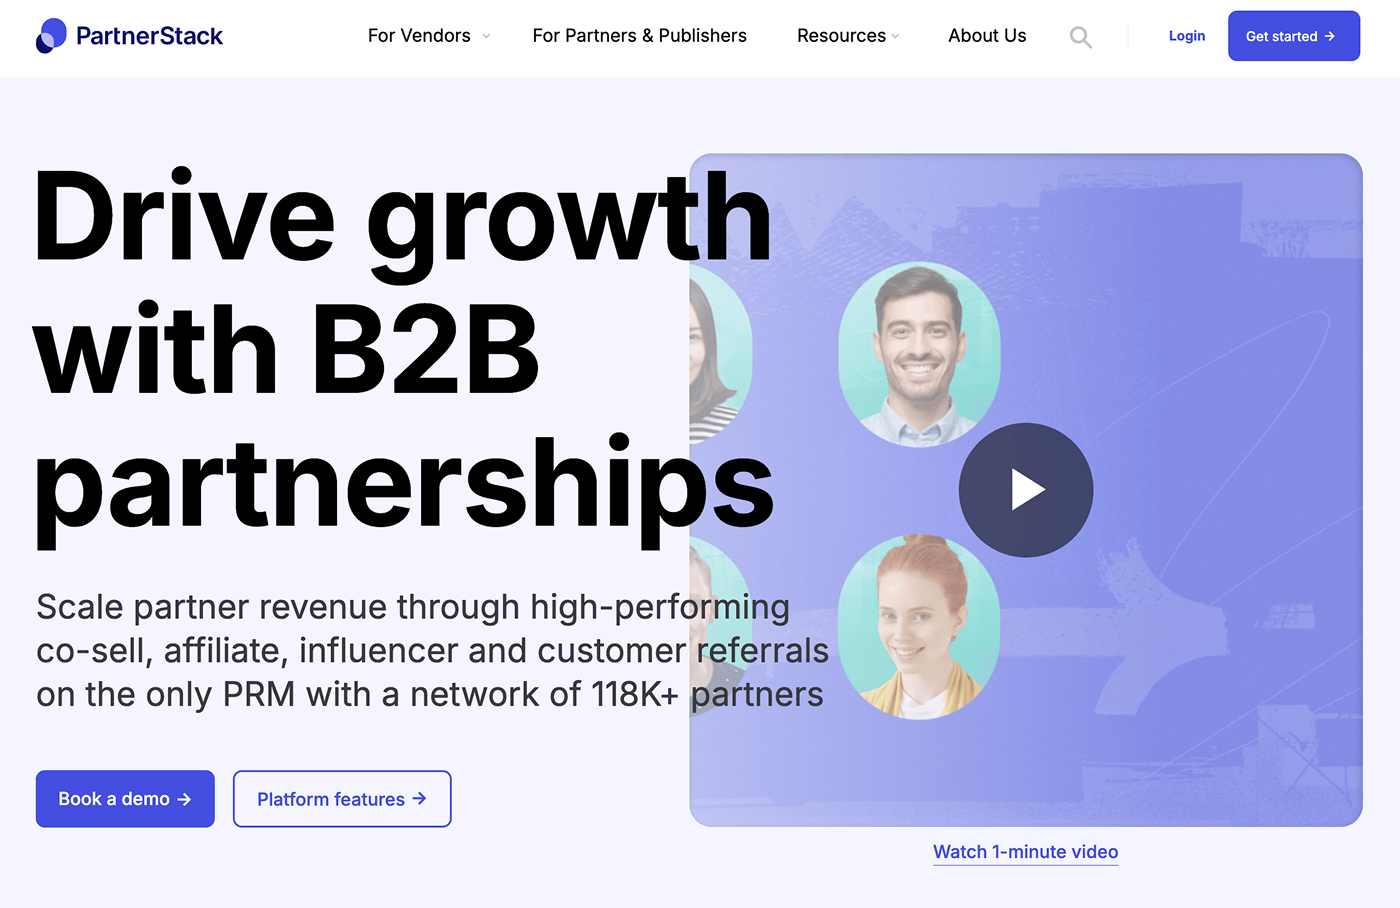Viewport: 1400px width, 908px height.
Task: Click the Login link
Action: pos(1187,36)
